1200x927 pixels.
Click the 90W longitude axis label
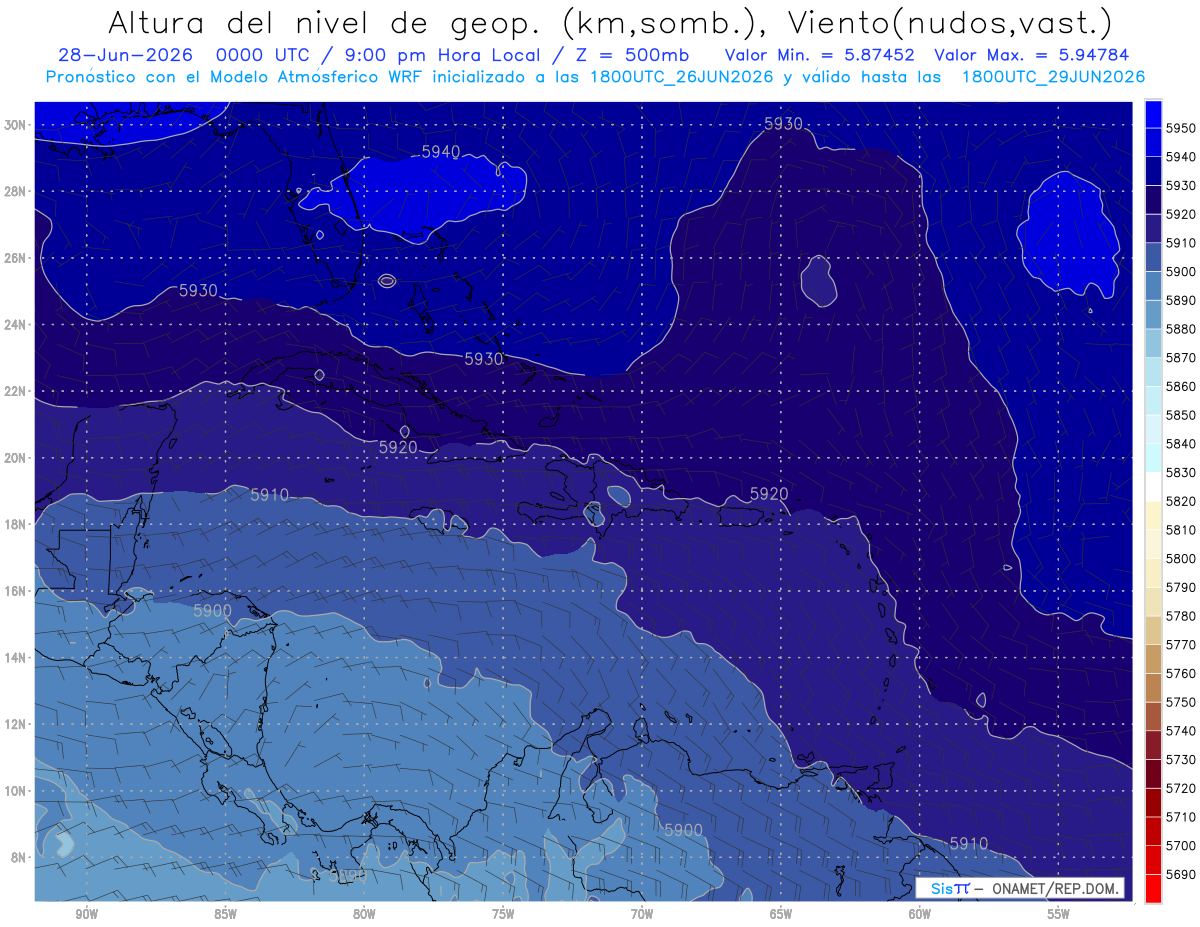pyautogui.click(x=86, y=914)
